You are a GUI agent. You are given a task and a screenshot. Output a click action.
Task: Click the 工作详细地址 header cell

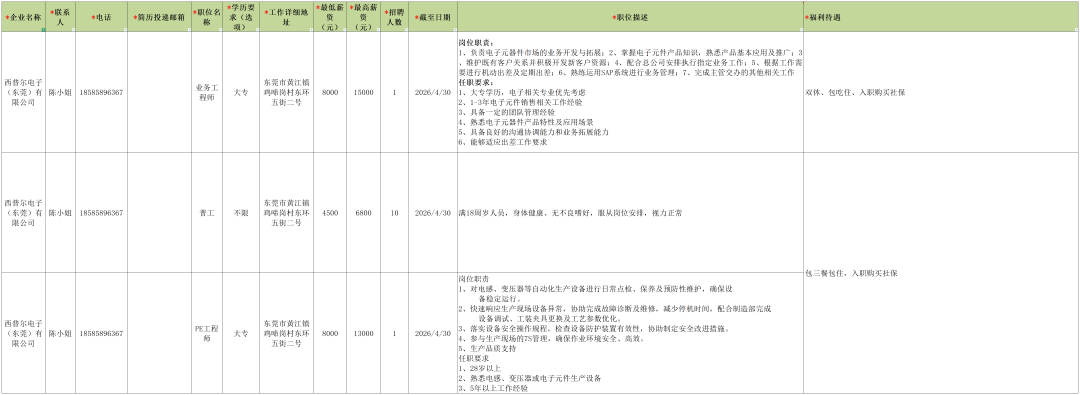(287, 17)
